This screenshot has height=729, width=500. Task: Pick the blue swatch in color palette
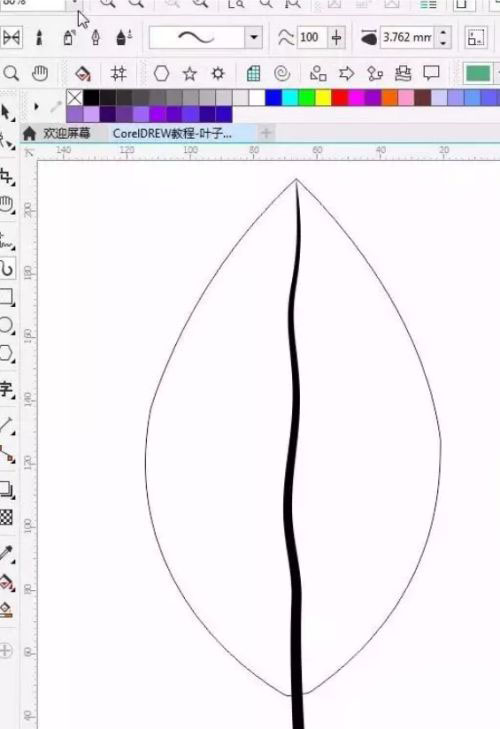click(x=273, y=98)
